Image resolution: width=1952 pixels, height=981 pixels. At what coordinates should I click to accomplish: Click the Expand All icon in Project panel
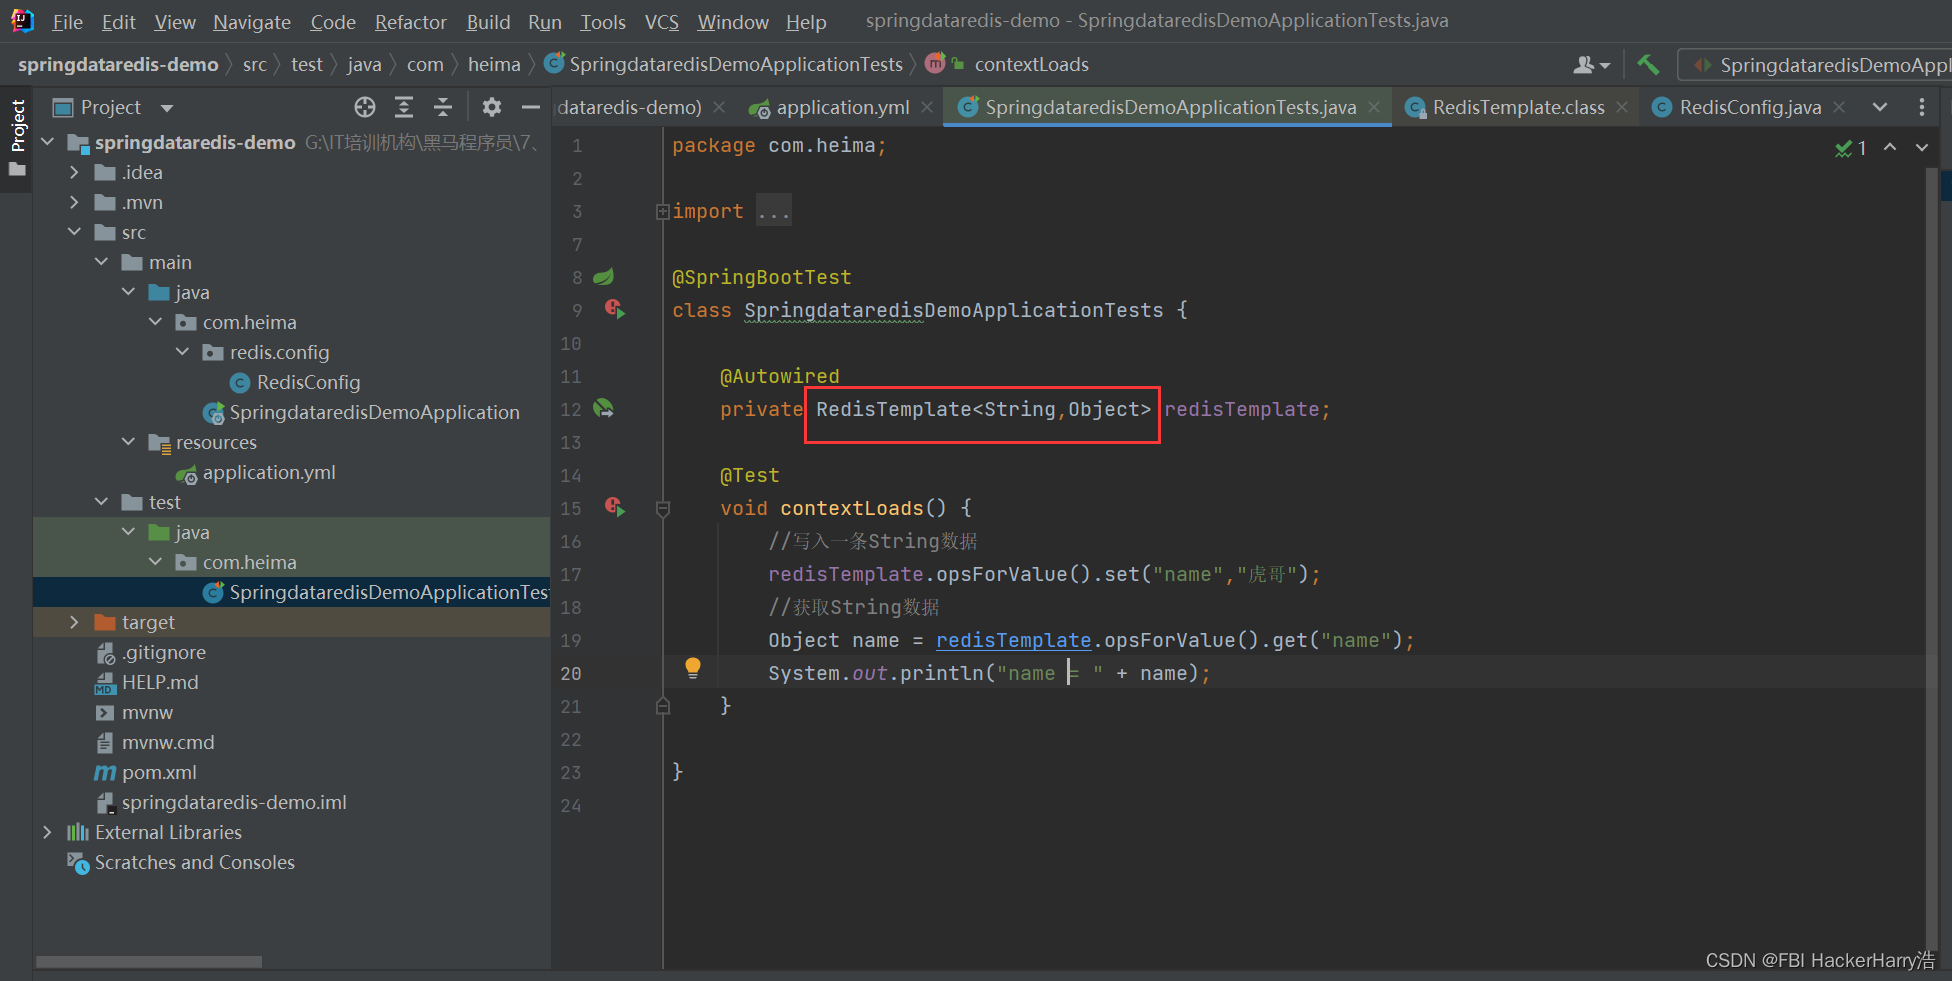pos(404,107)
